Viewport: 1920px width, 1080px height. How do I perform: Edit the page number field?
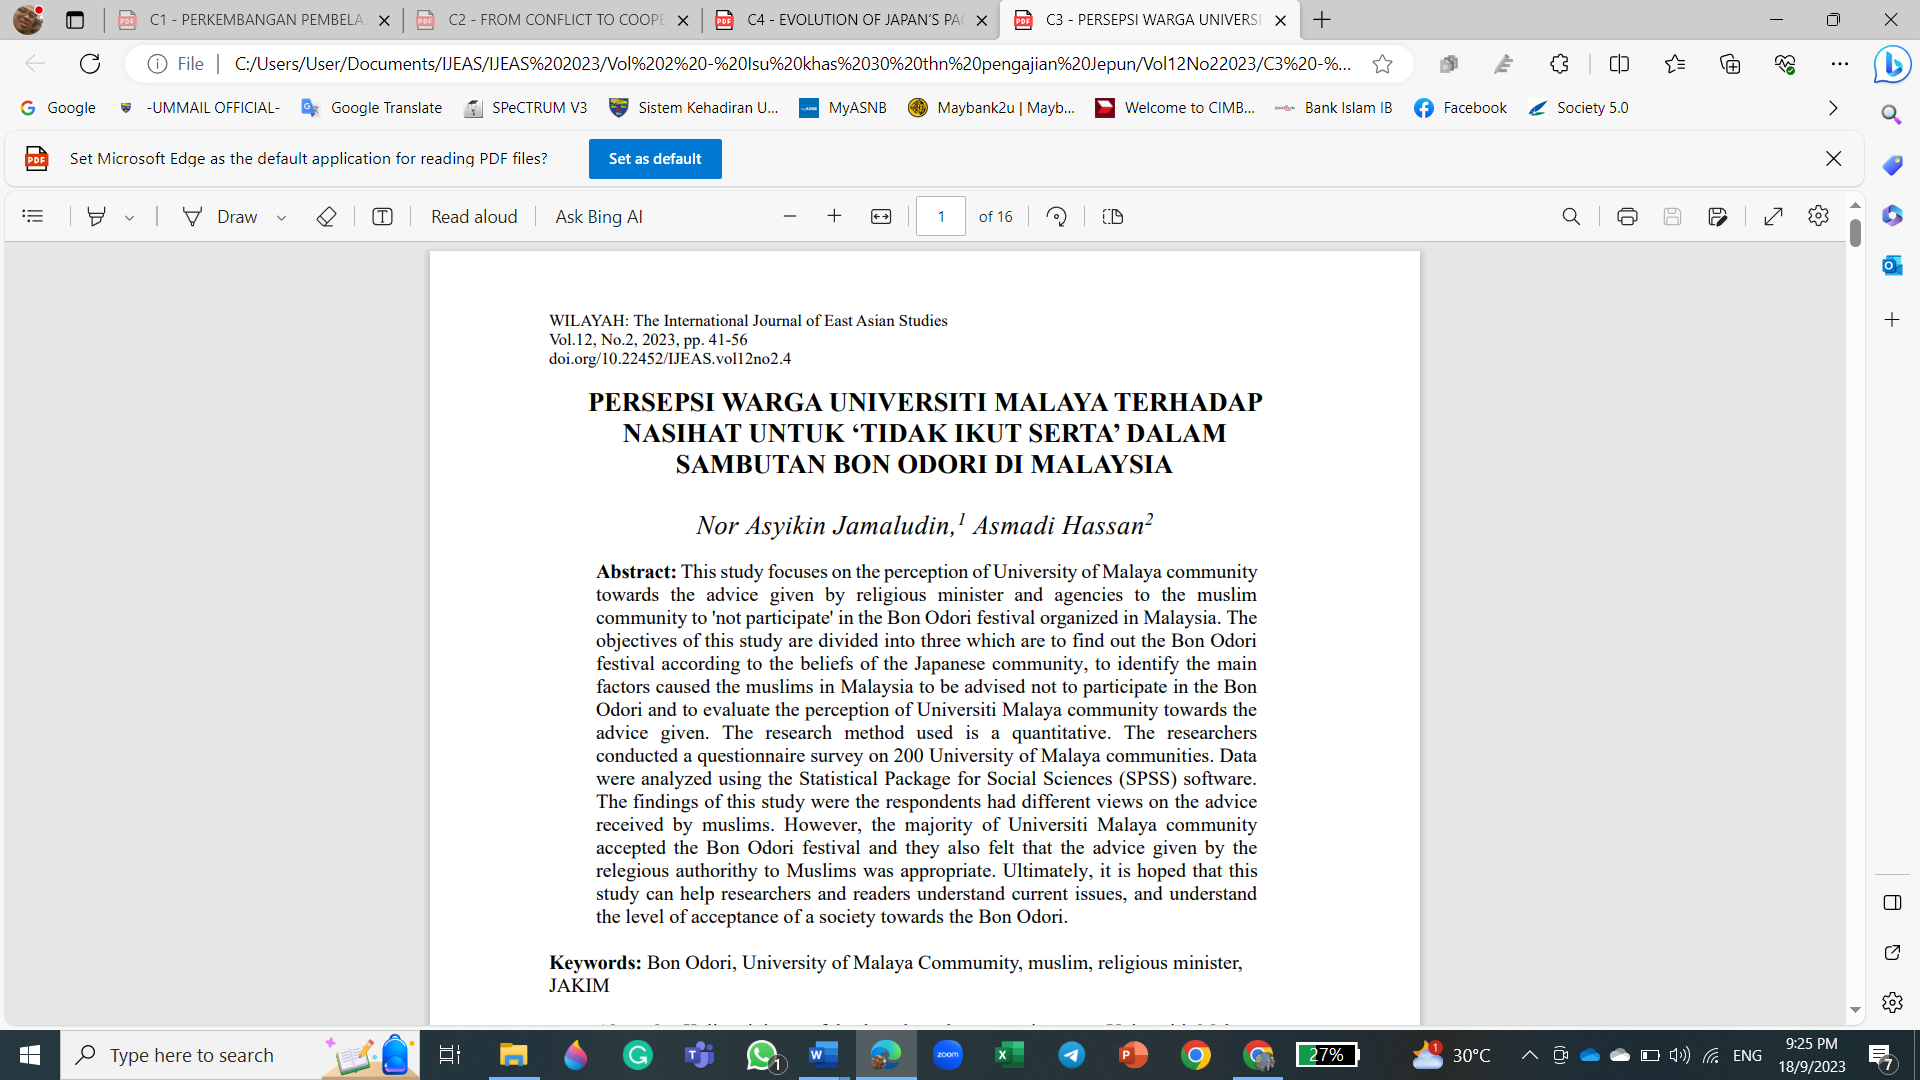pyautogui.click(x=941, y=216)
